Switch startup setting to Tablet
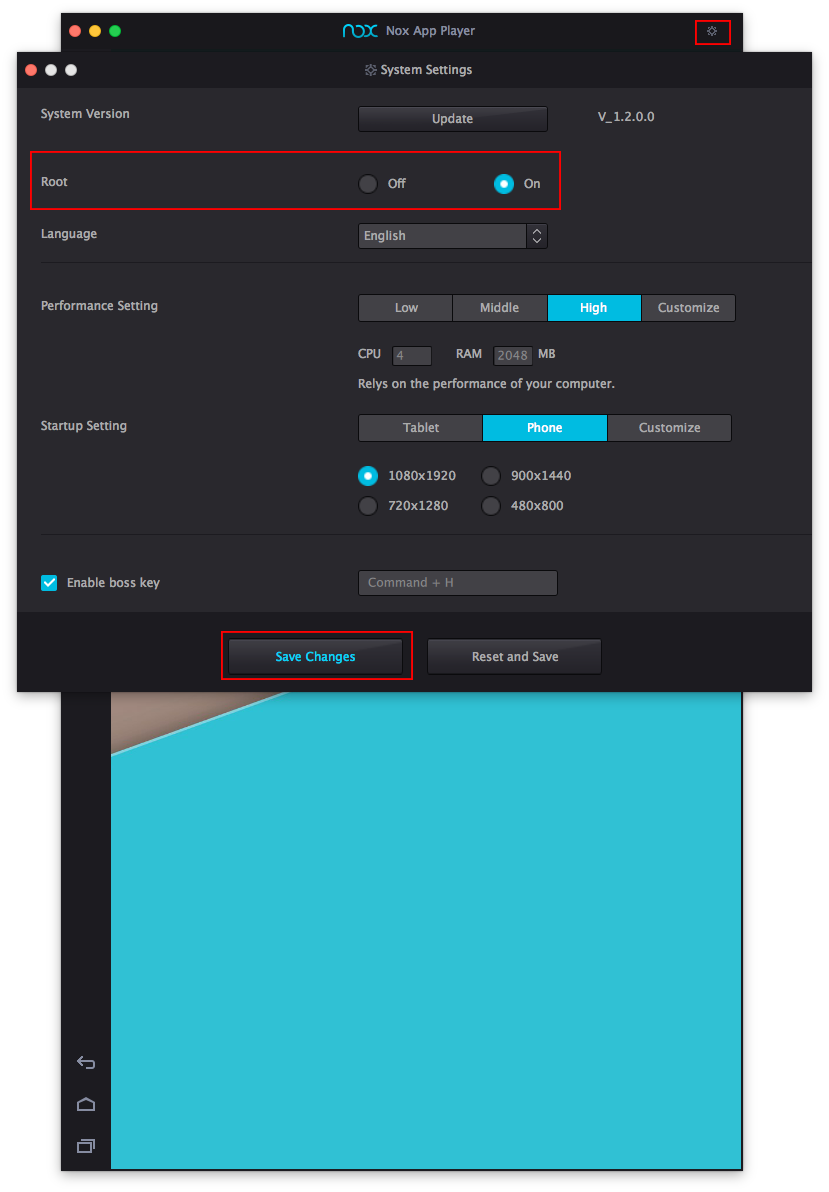The image size is (829, 1192). coord(421,428)
